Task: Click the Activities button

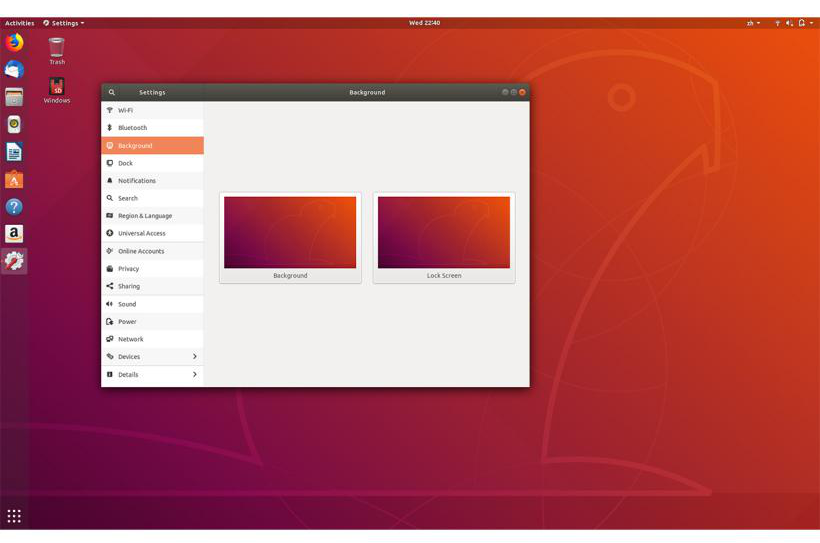Action: coord(19,23)
